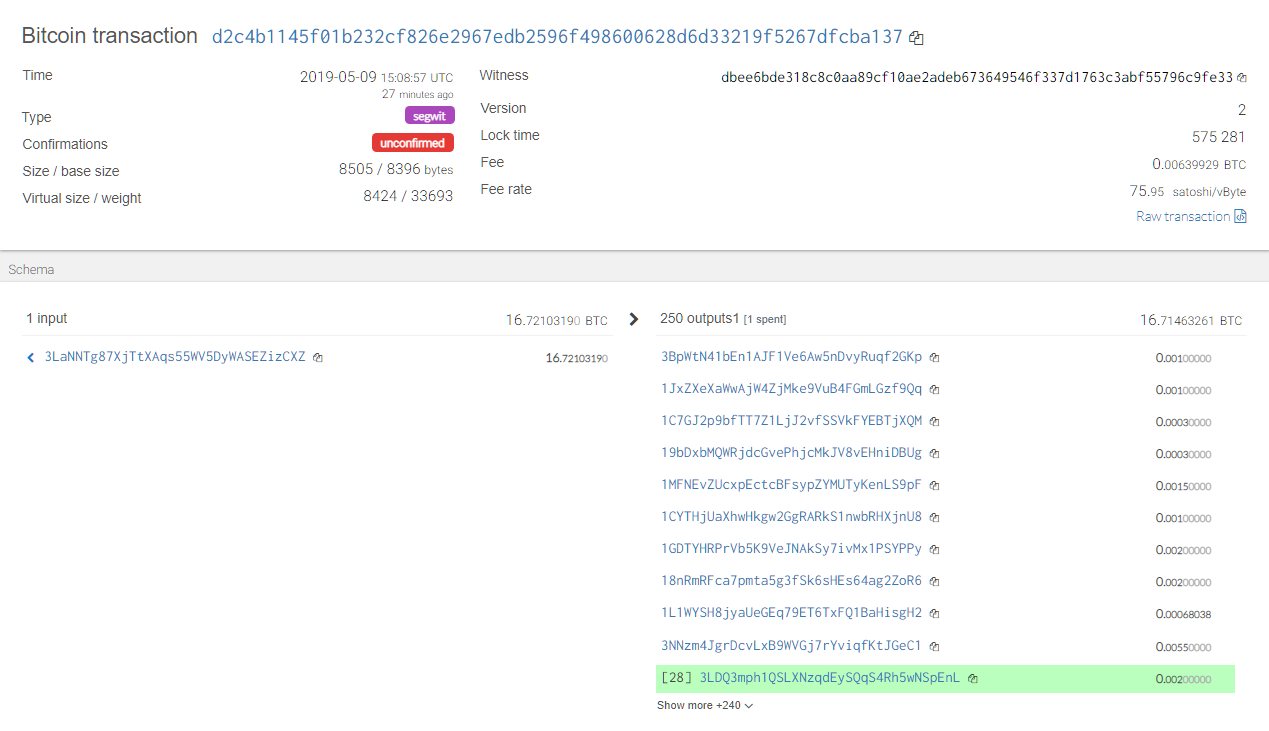1269x731 pixels.
Task: Click the witness hash value dbee6bde318c
Action: [977, 77]
